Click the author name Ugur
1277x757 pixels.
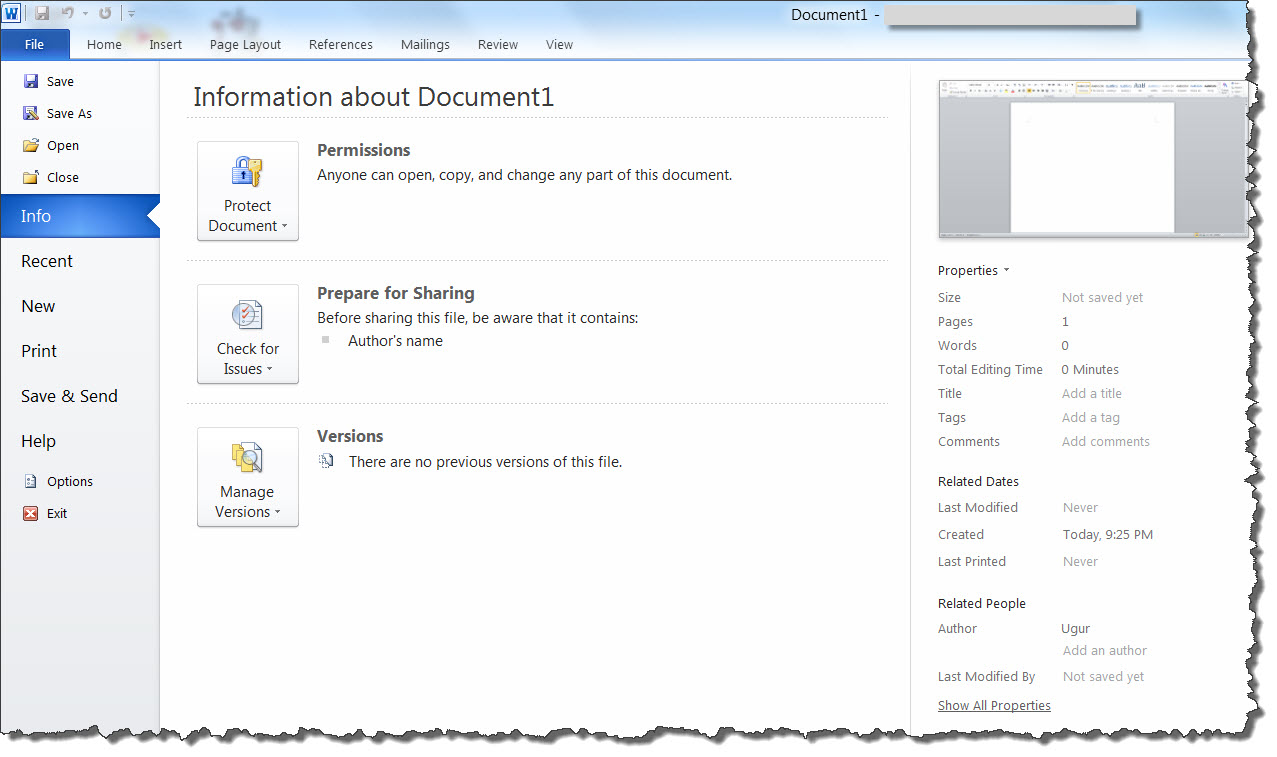1075,629
